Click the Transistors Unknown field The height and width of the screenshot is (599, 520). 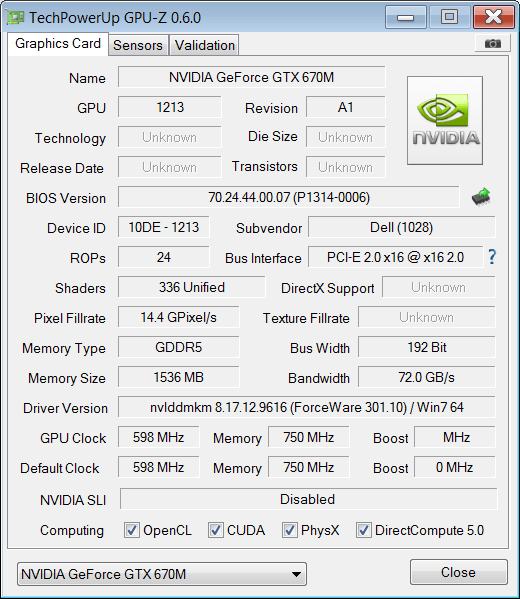coord(345,167)
